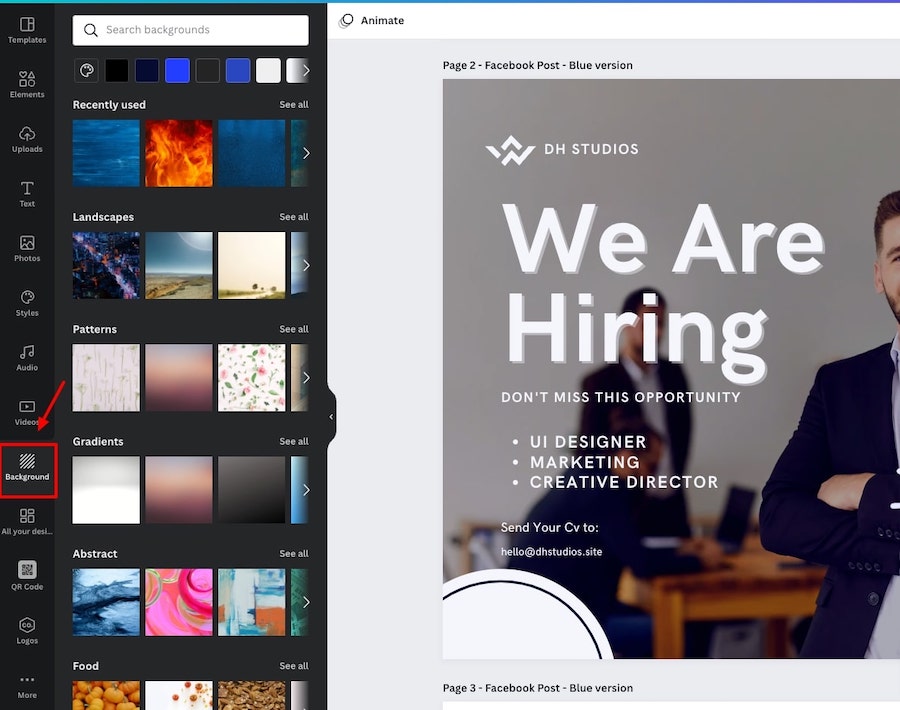This screenshot has height=710, width=900.
Task: See all Gradients backgrounds
Action: (x=294, y=441)
